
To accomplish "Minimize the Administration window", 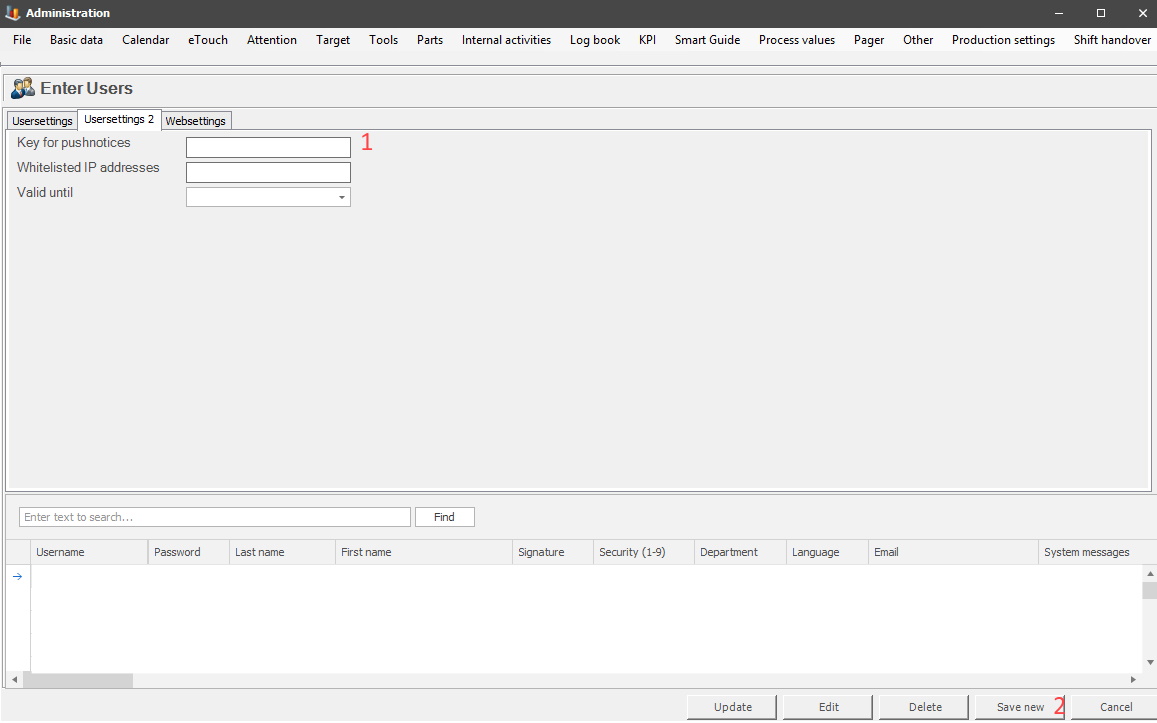I will point(1059,13).
